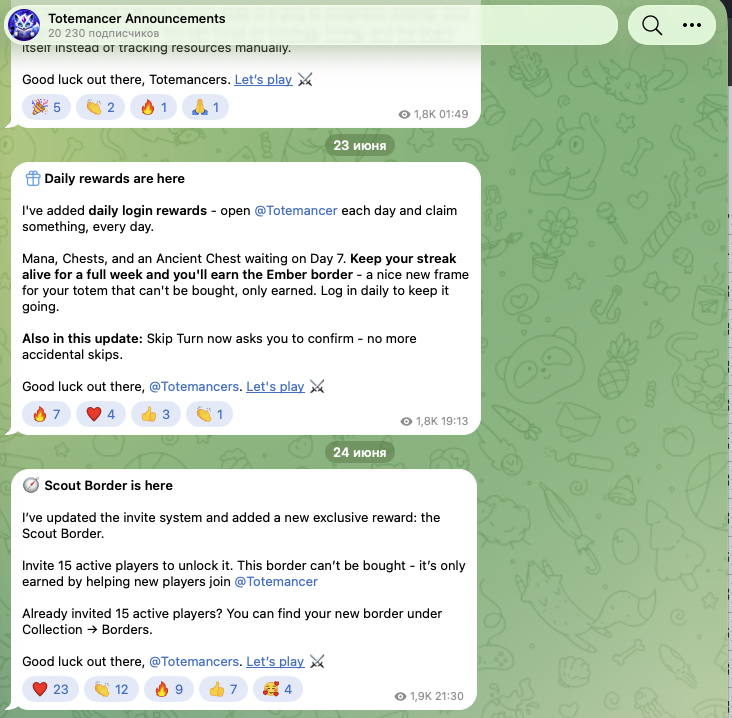732x718 pixels.
Task: Select crossed swords emoji in Scout Border post
Action: point(317,662)
